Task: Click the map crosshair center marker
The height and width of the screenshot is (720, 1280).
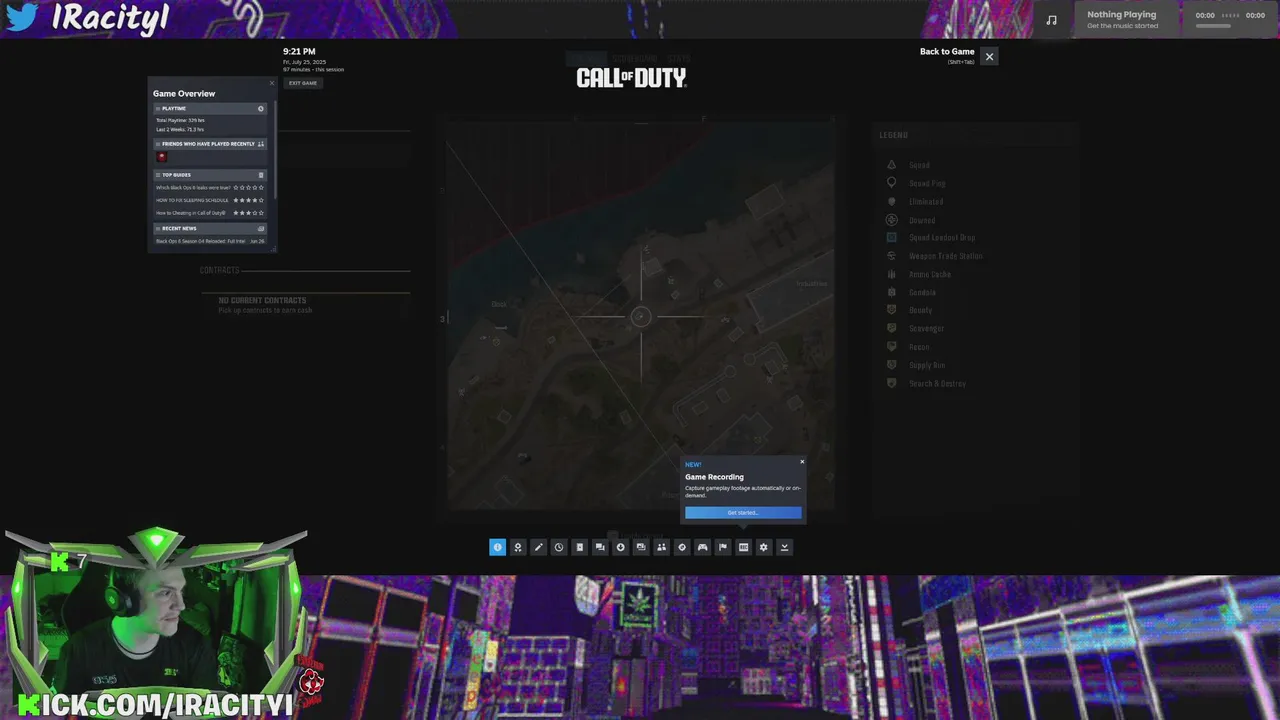Action: pyautogui.click(x=641, y=317)
